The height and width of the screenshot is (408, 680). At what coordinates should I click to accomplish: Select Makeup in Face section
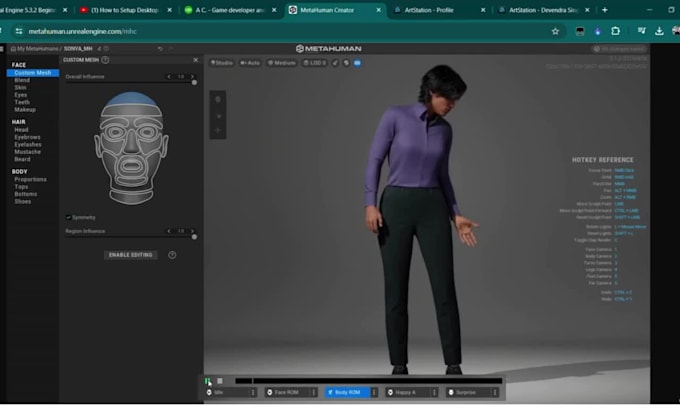(x=25, y=110)
